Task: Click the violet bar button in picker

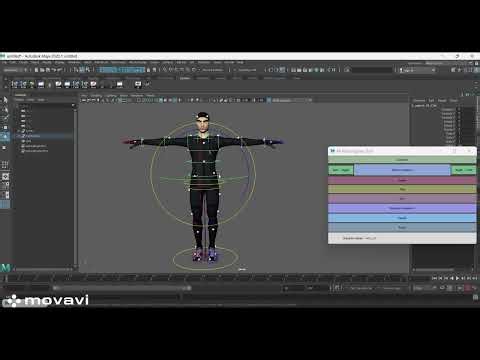Action: pyautogui.click(x=402, y=208)
